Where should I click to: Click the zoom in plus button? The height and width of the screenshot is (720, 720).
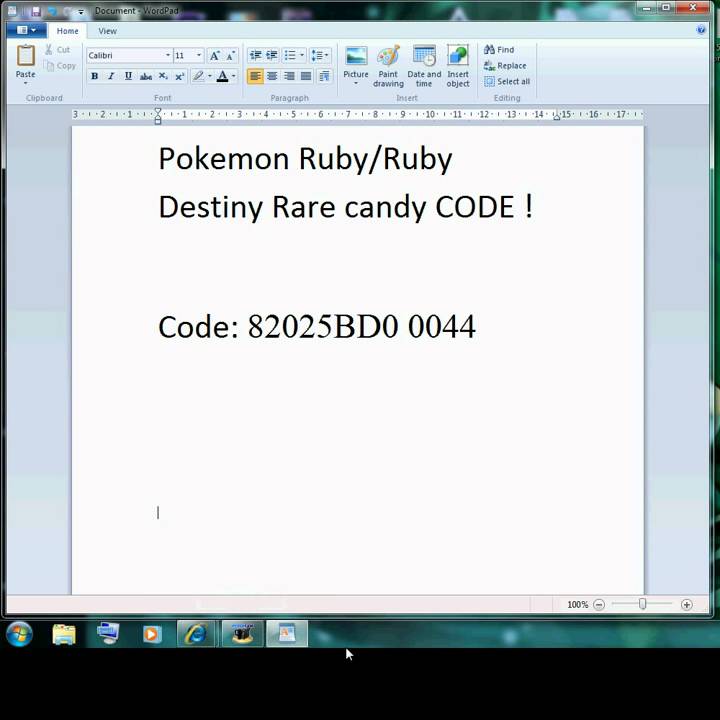(686, 605)
